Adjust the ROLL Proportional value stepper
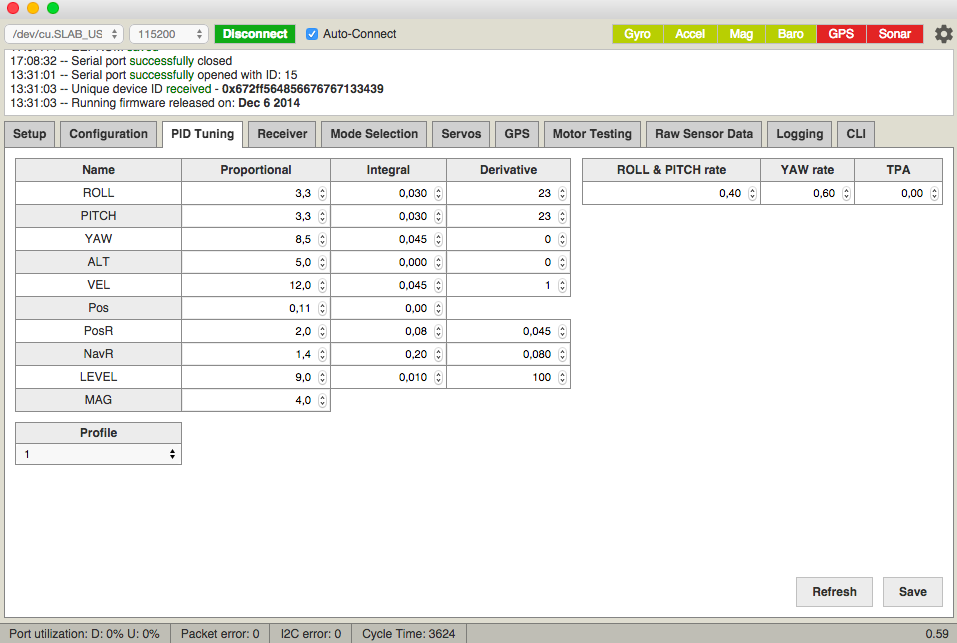Screen dimensions: 957x643 322,194
